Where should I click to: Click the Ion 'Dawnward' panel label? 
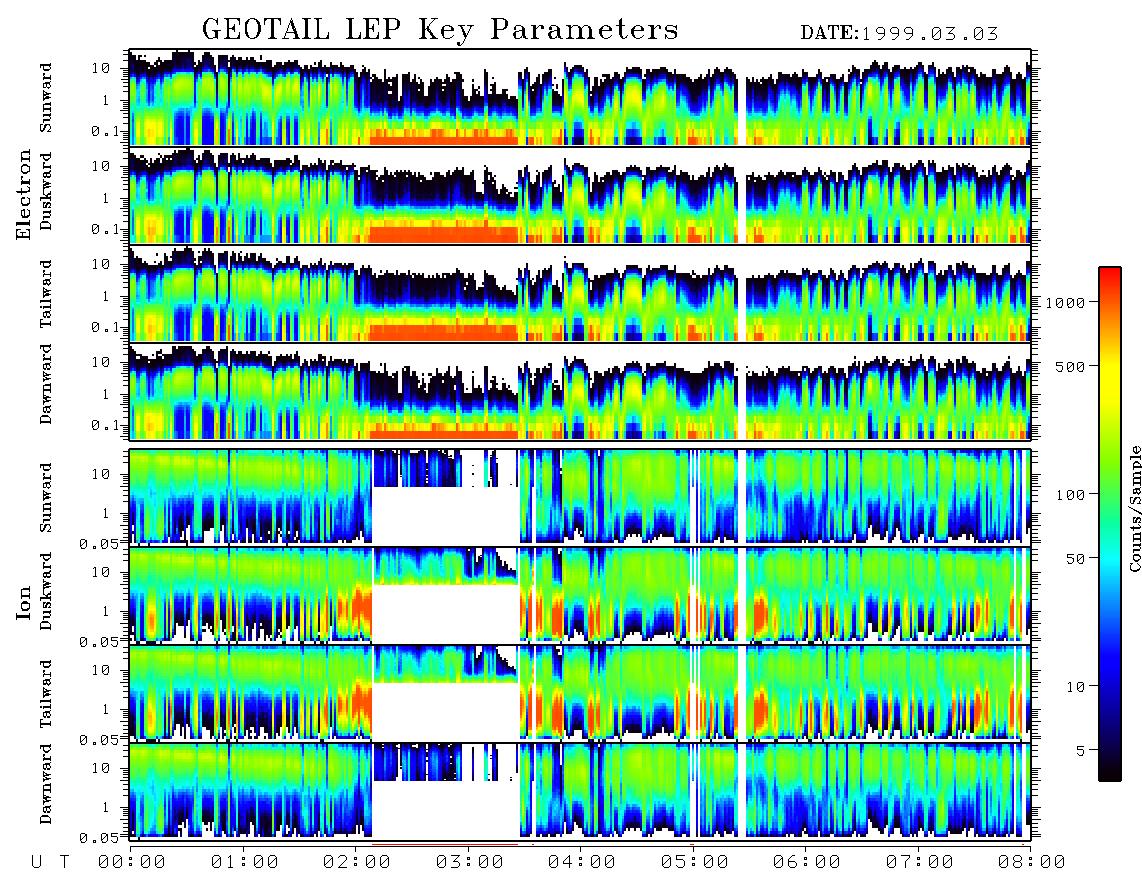tap(46, 784)
